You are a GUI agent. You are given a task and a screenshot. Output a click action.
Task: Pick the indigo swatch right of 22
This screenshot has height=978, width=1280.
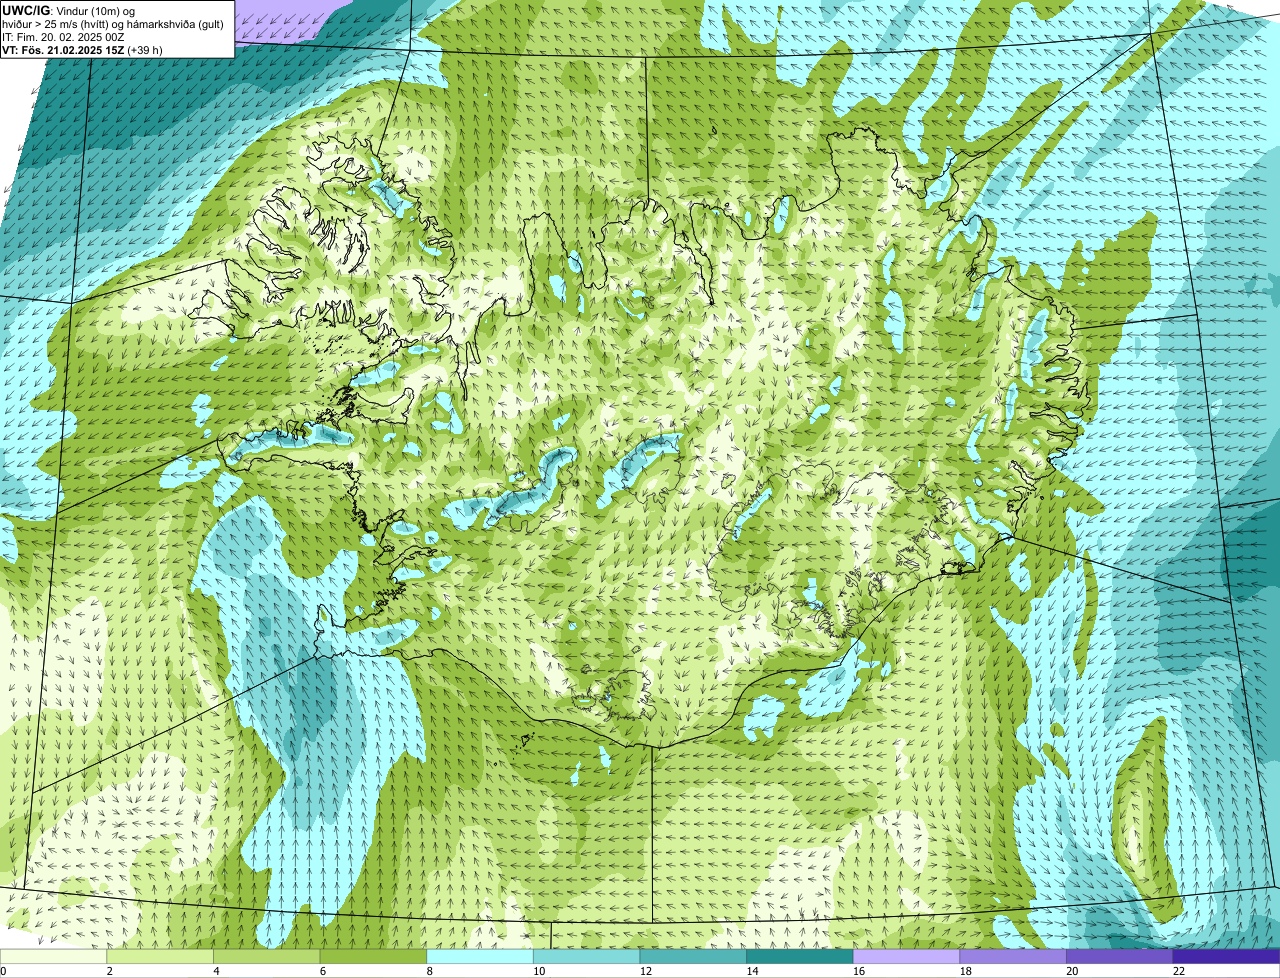coord(1226,956)
